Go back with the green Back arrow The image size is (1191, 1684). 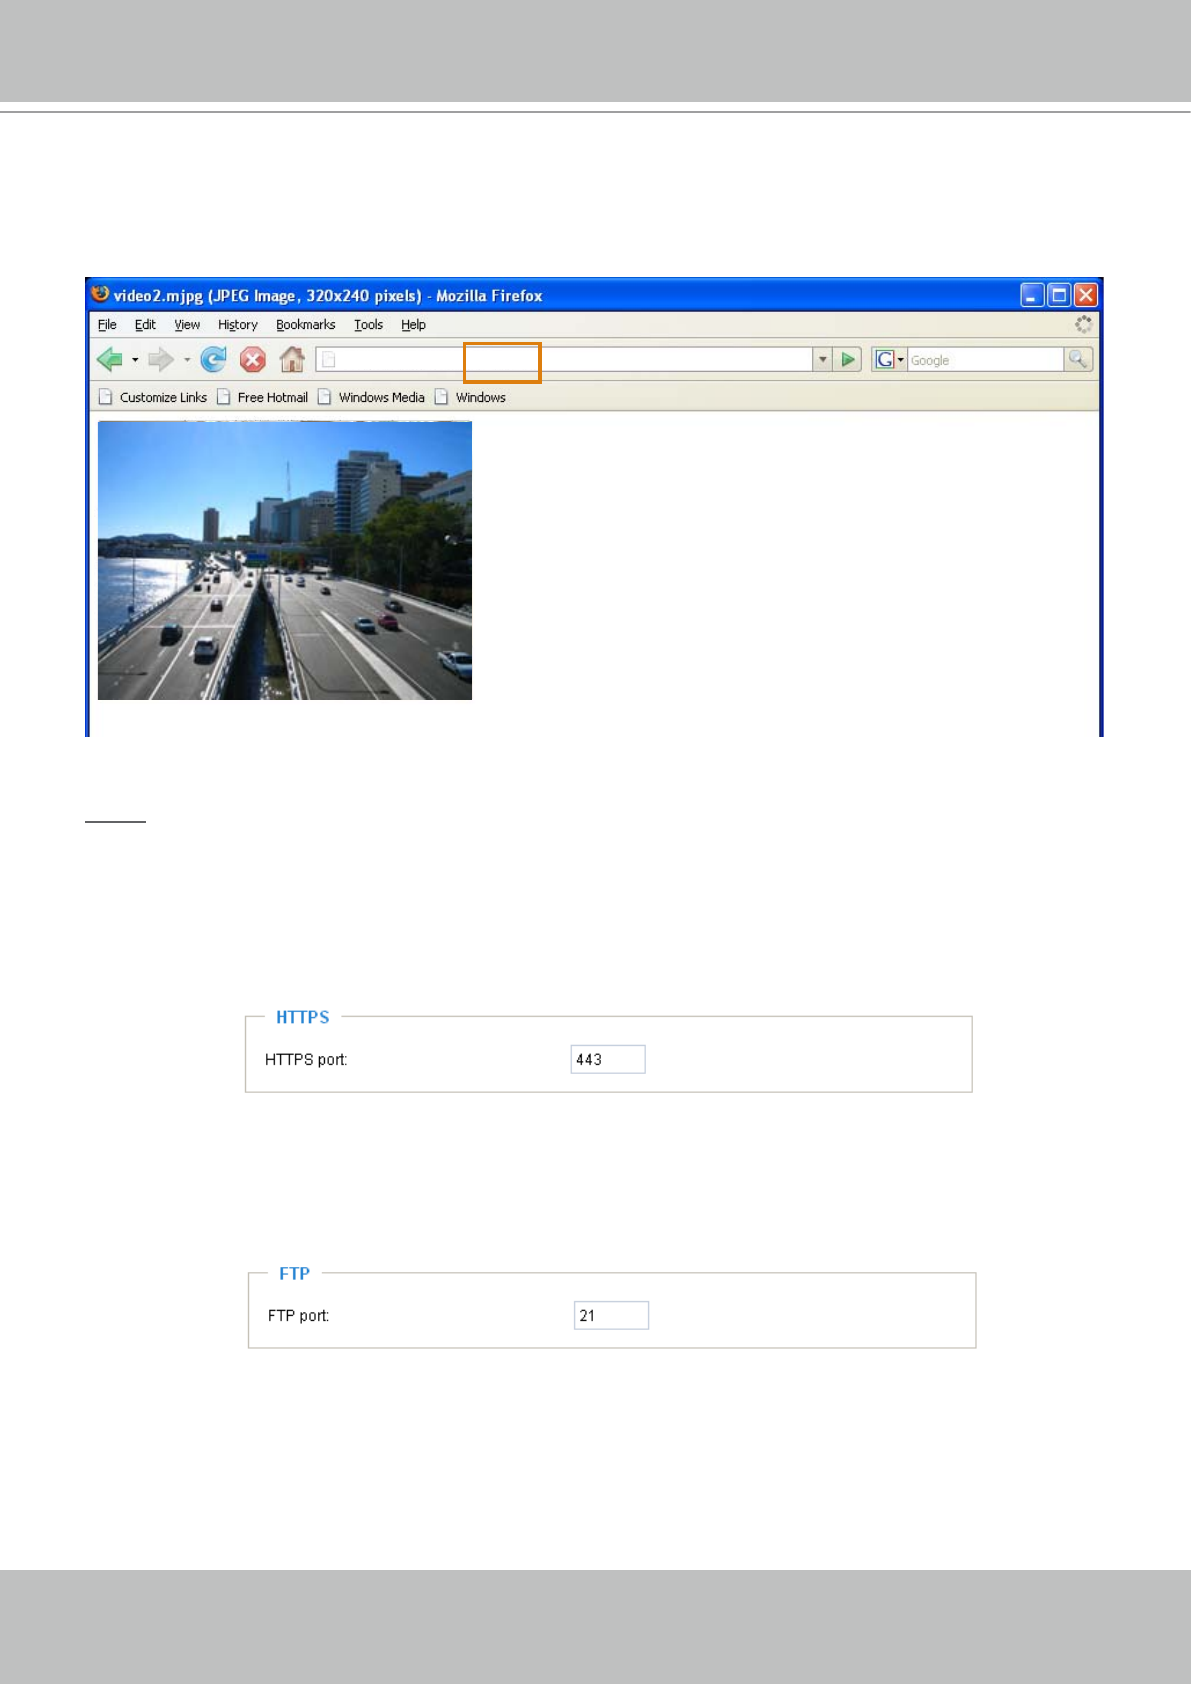tap(110, 359)
